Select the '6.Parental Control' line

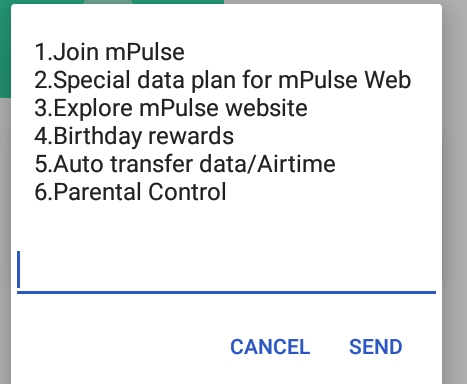click(130, 192)
